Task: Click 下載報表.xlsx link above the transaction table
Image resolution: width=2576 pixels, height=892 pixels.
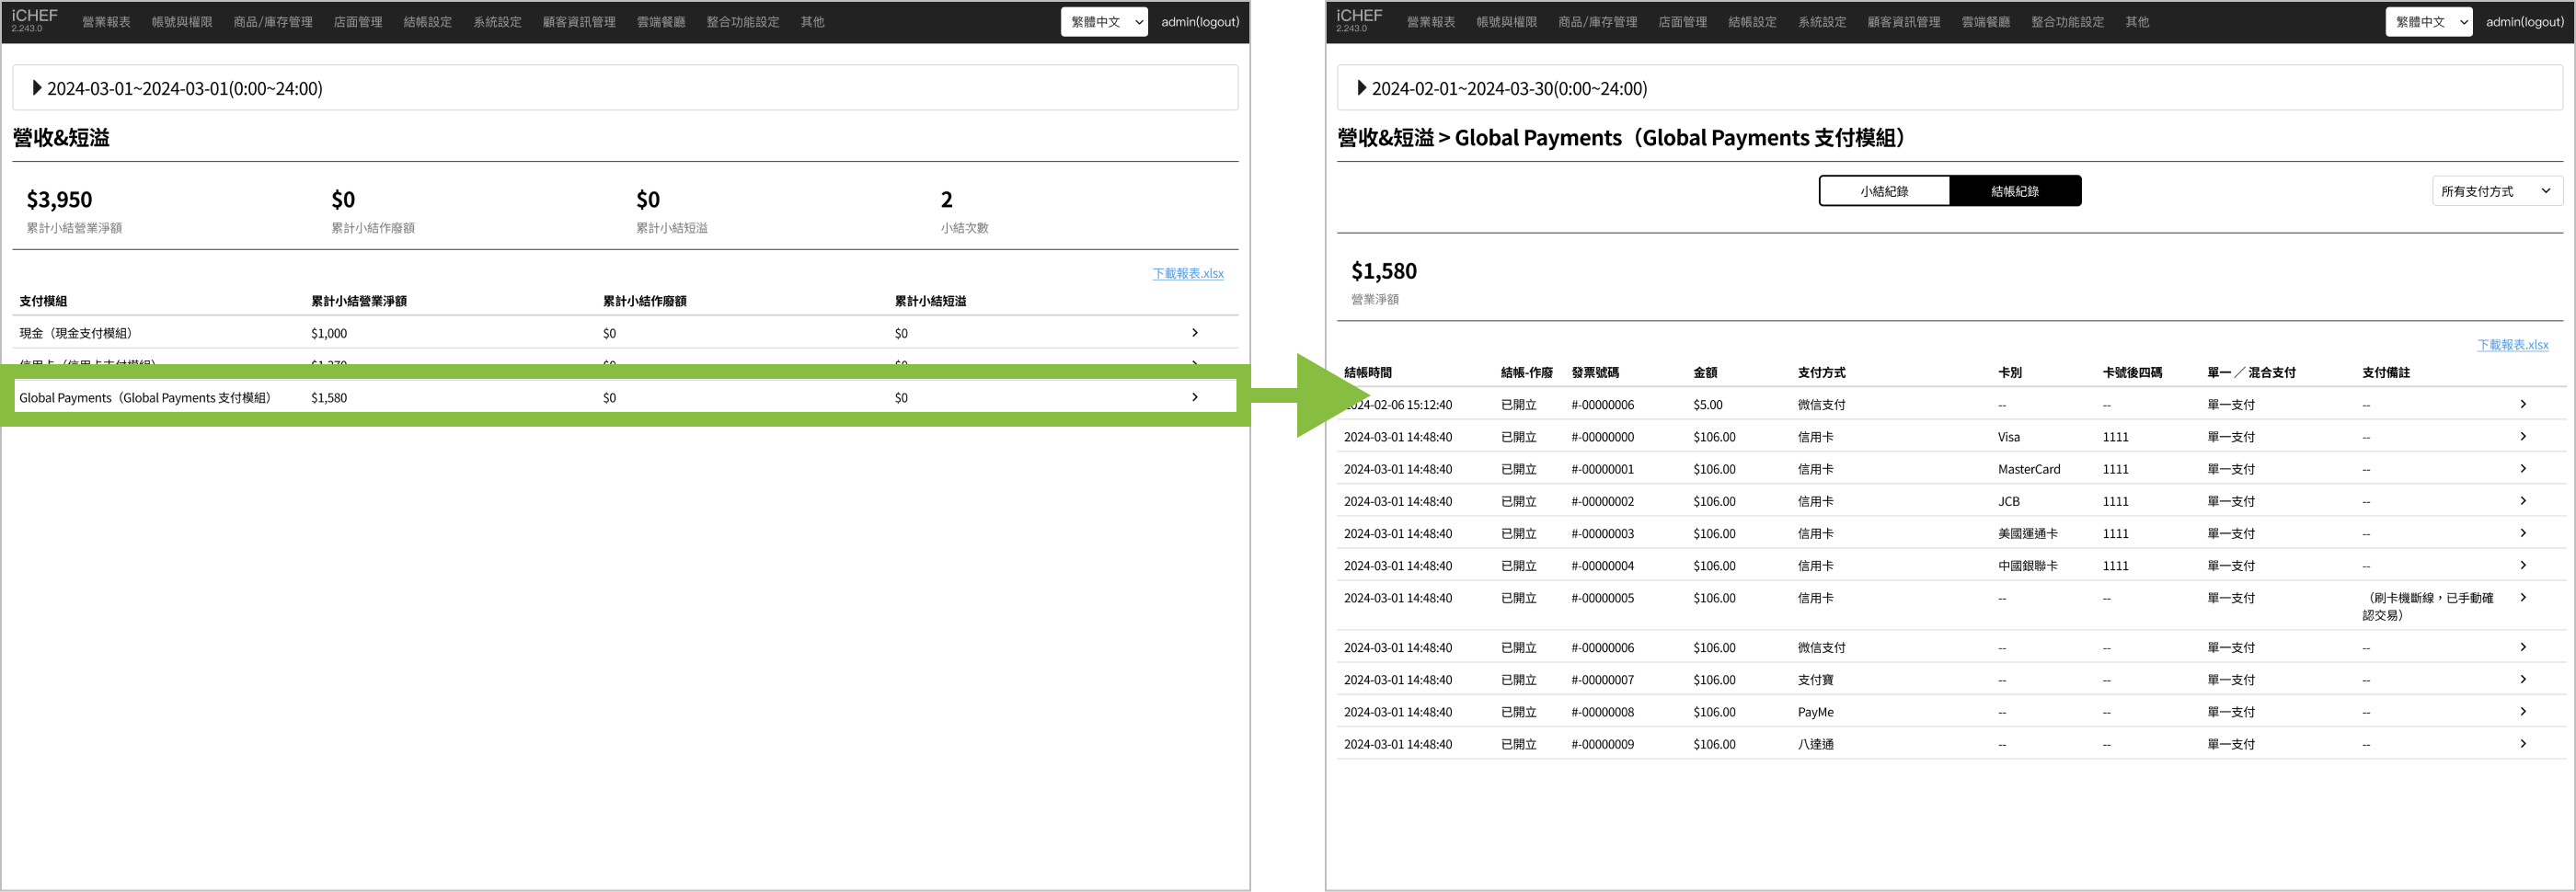Action: [2512, 345]
